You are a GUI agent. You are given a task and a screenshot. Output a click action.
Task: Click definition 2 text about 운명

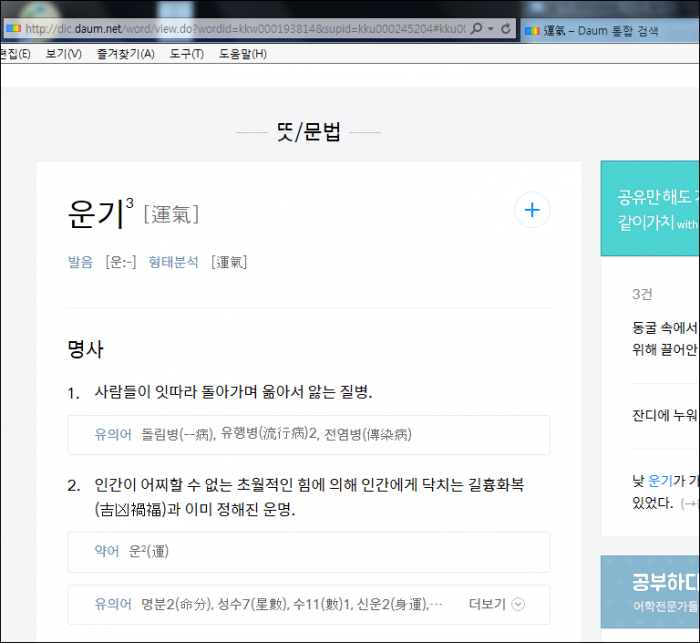[x=309, y=497]
